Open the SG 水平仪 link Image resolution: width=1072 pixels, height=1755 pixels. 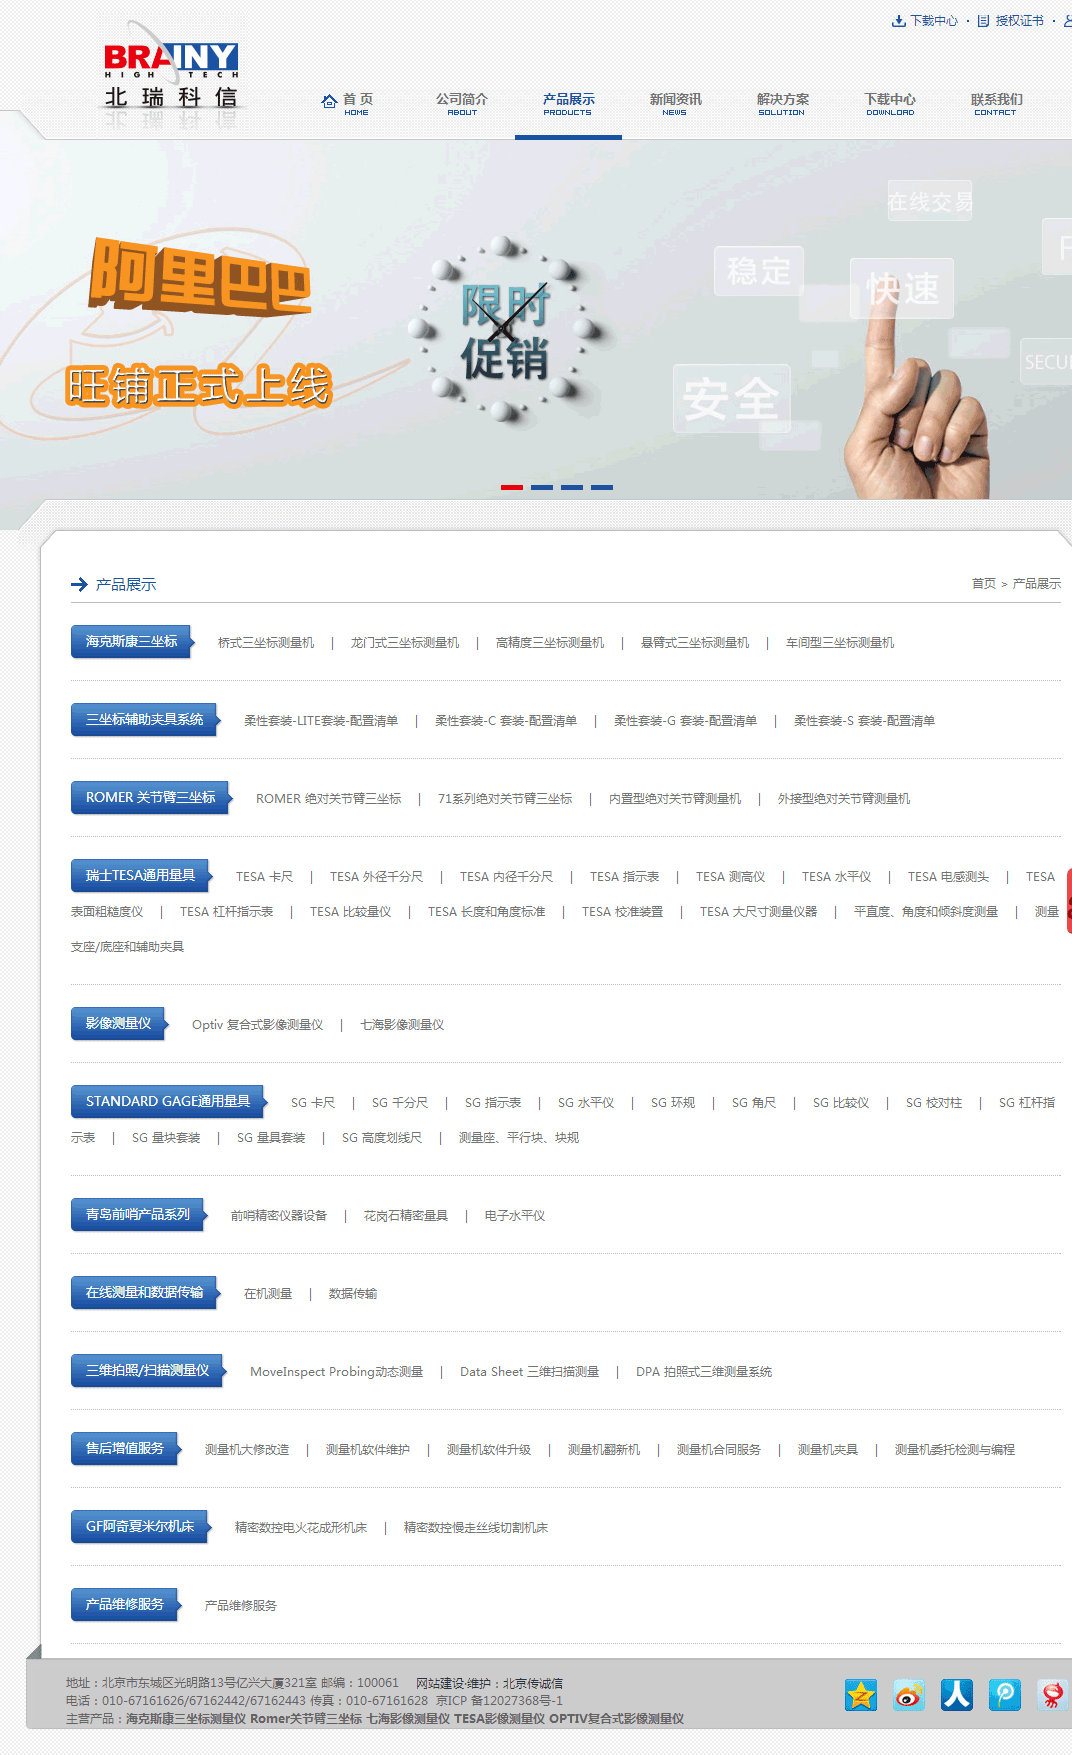(x=586, y=1103)
